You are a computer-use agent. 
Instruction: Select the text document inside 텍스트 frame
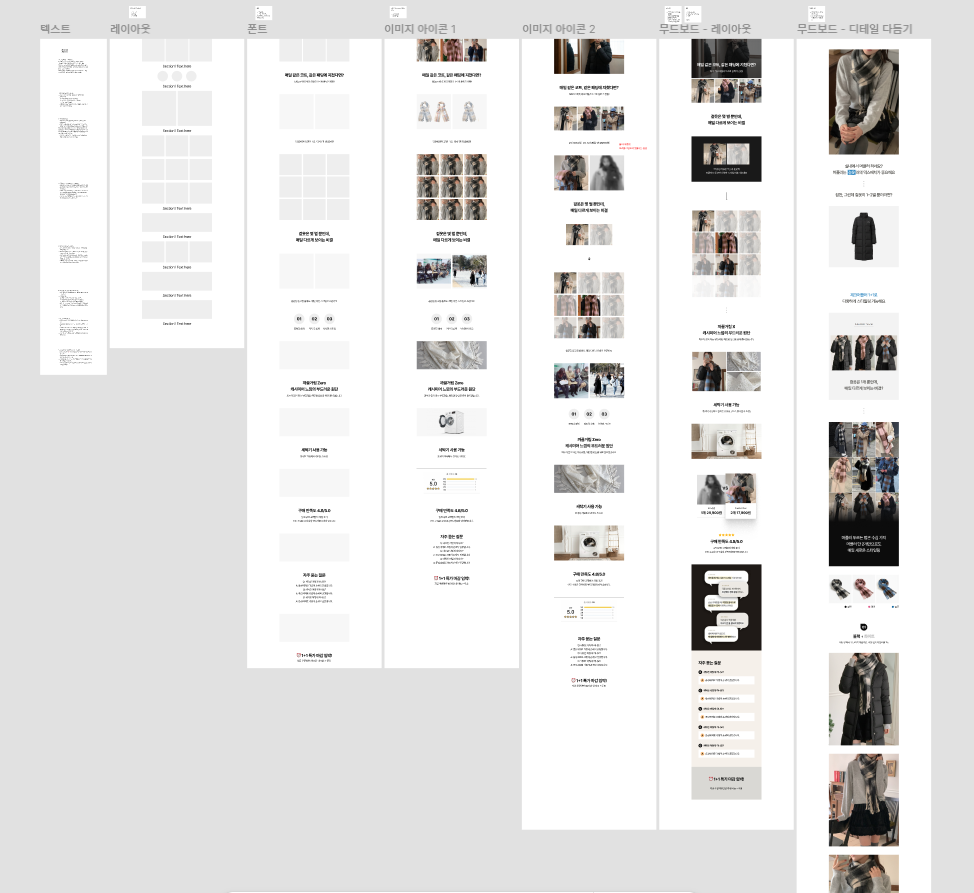pyautogui.click(x=73, y=207)
